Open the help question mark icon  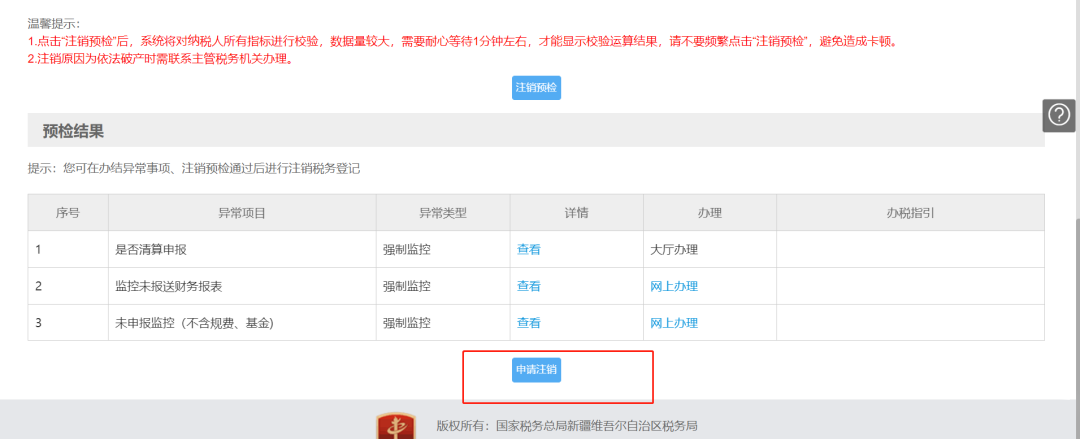[1059, 115]
